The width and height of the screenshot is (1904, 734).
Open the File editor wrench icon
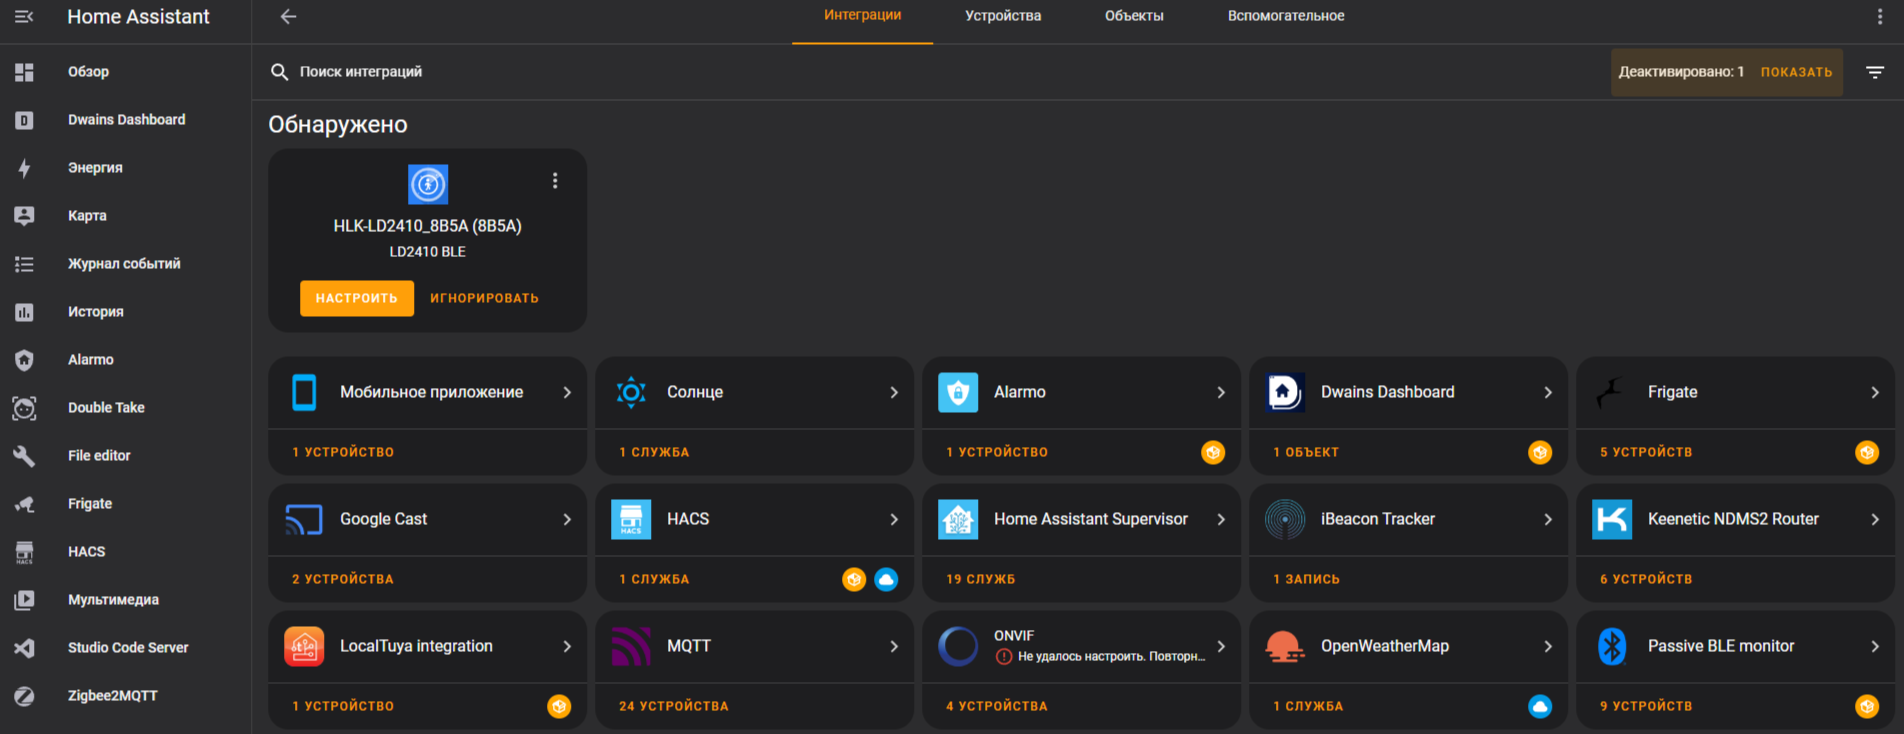[24, 456]
